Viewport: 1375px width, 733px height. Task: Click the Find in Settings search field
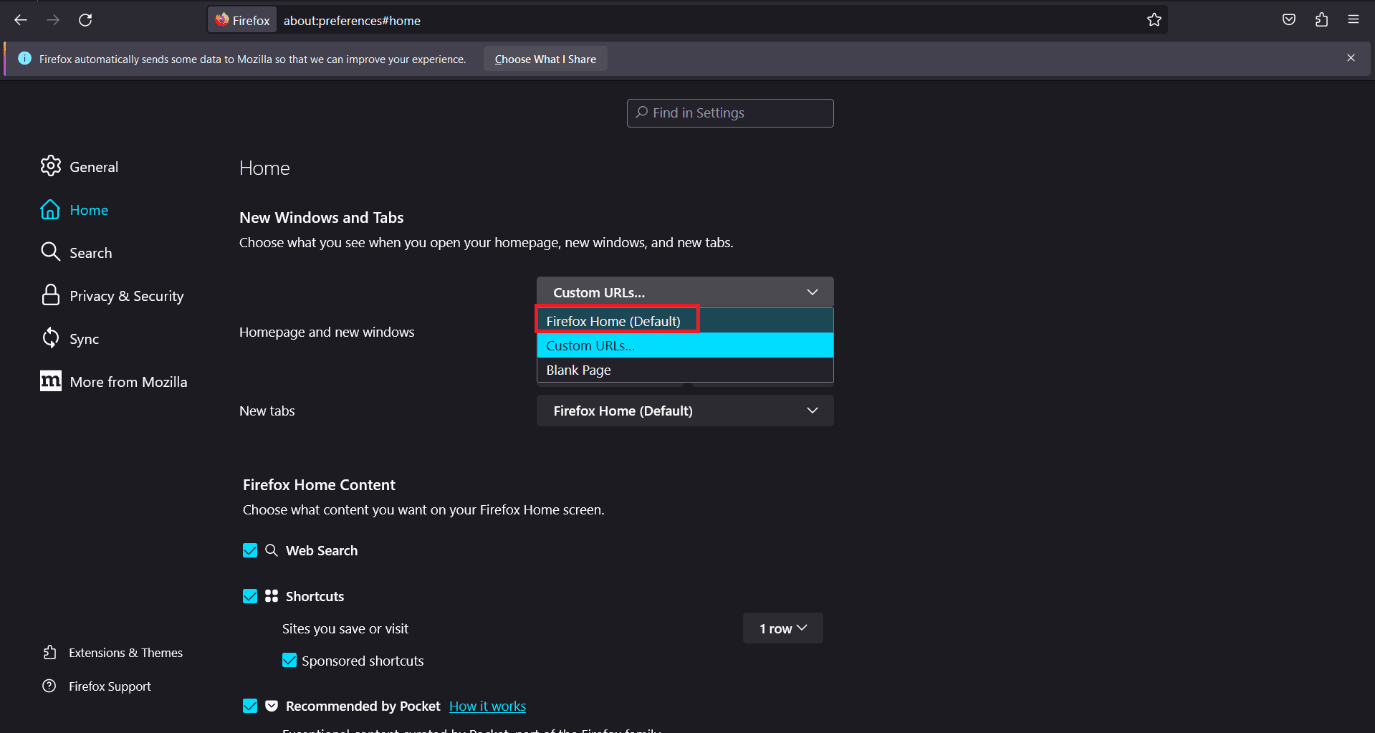[730, 113]
